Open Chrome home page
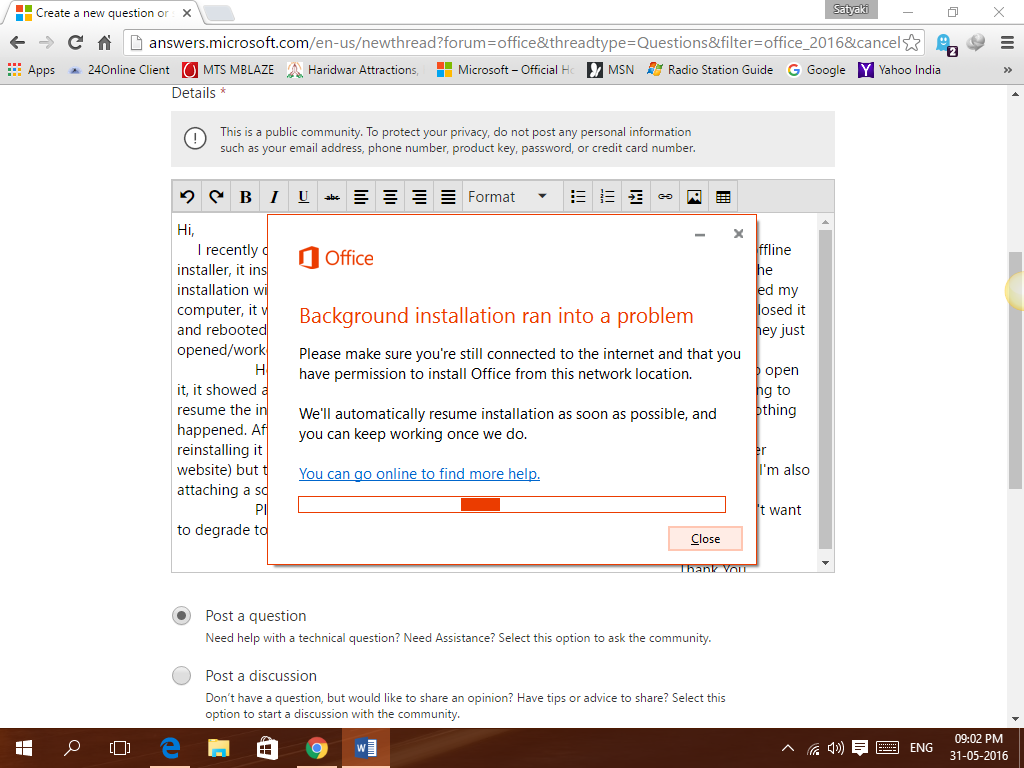Screen dimensions: 1024x768 click(104, 43)
